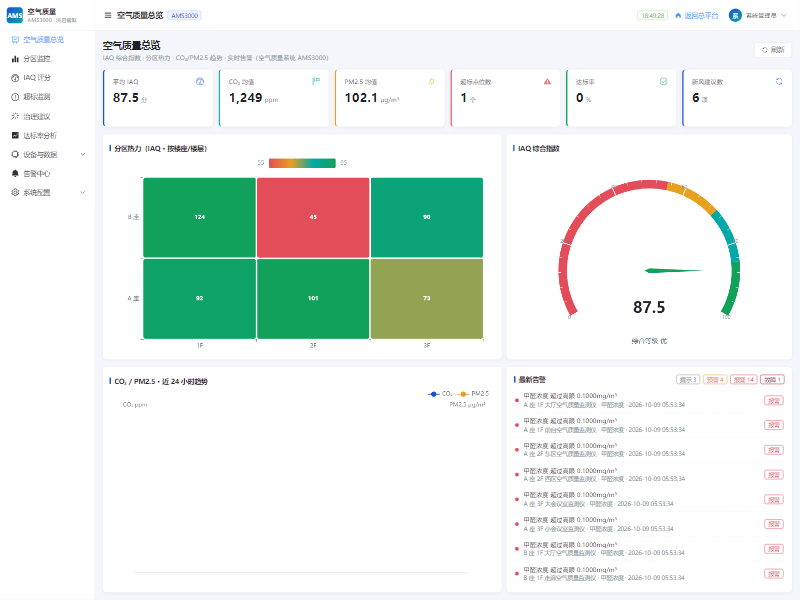Click the gauge icon on 平均 IAQ card
Viewport: 800px width, 600px height.
pos(200,82)
